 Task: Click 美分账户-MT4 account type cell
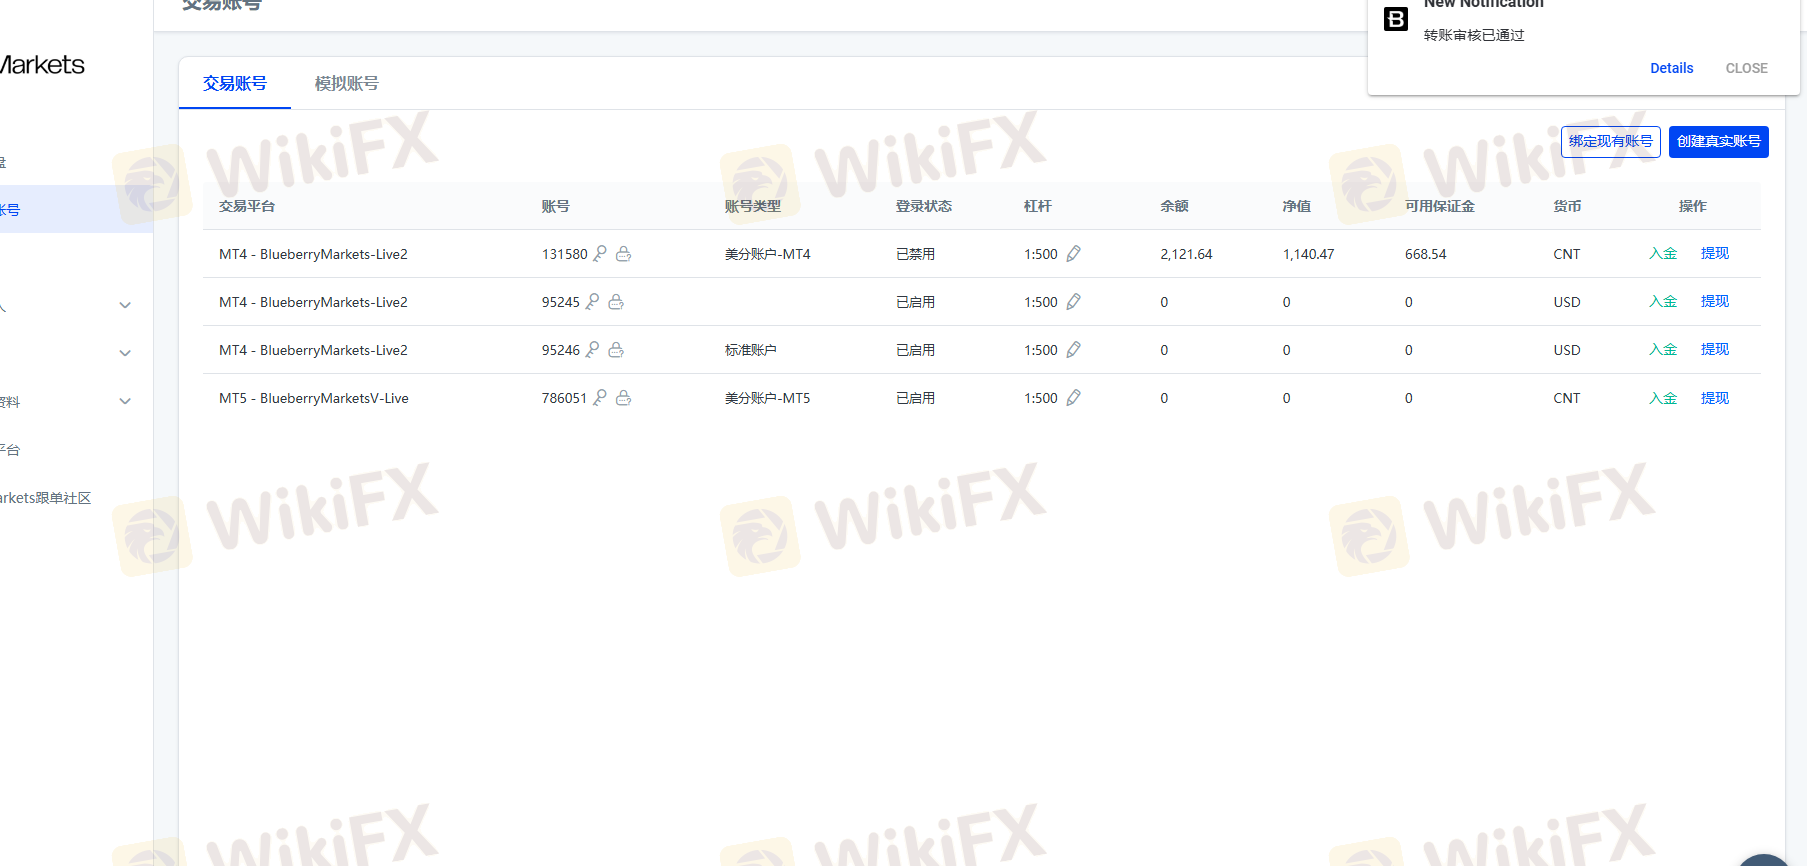click(768, 254)
